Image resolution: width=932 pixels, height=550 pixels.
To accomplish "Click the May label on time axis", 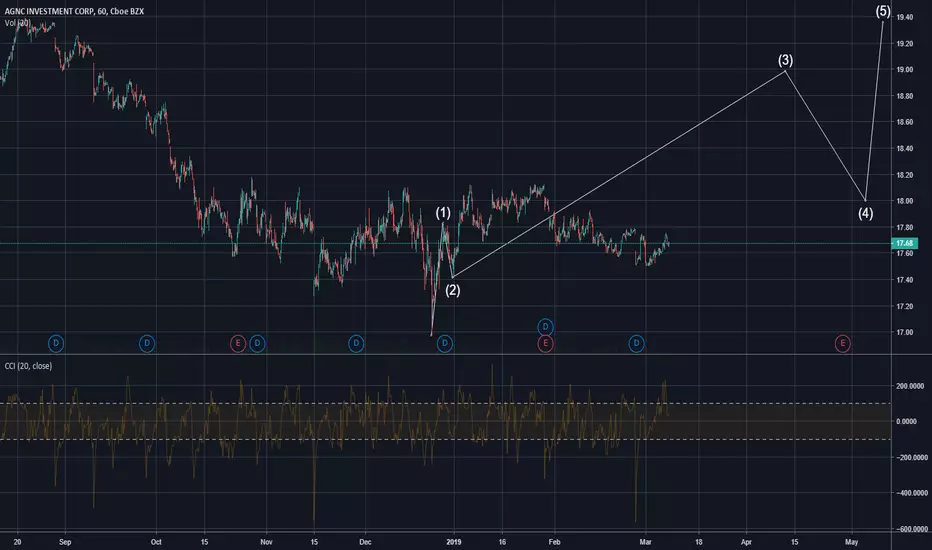I will point(851,542).
